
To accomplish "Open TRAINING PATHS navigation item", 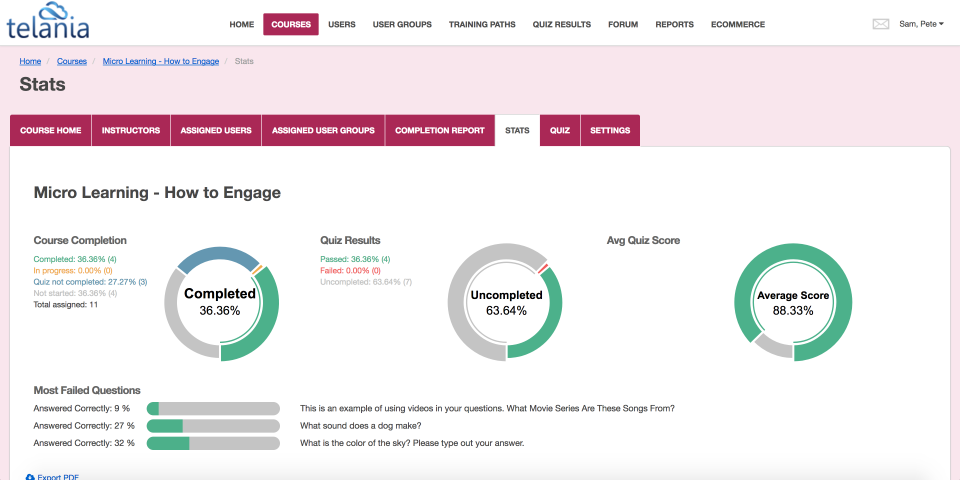I will click(x=482, y=24).
